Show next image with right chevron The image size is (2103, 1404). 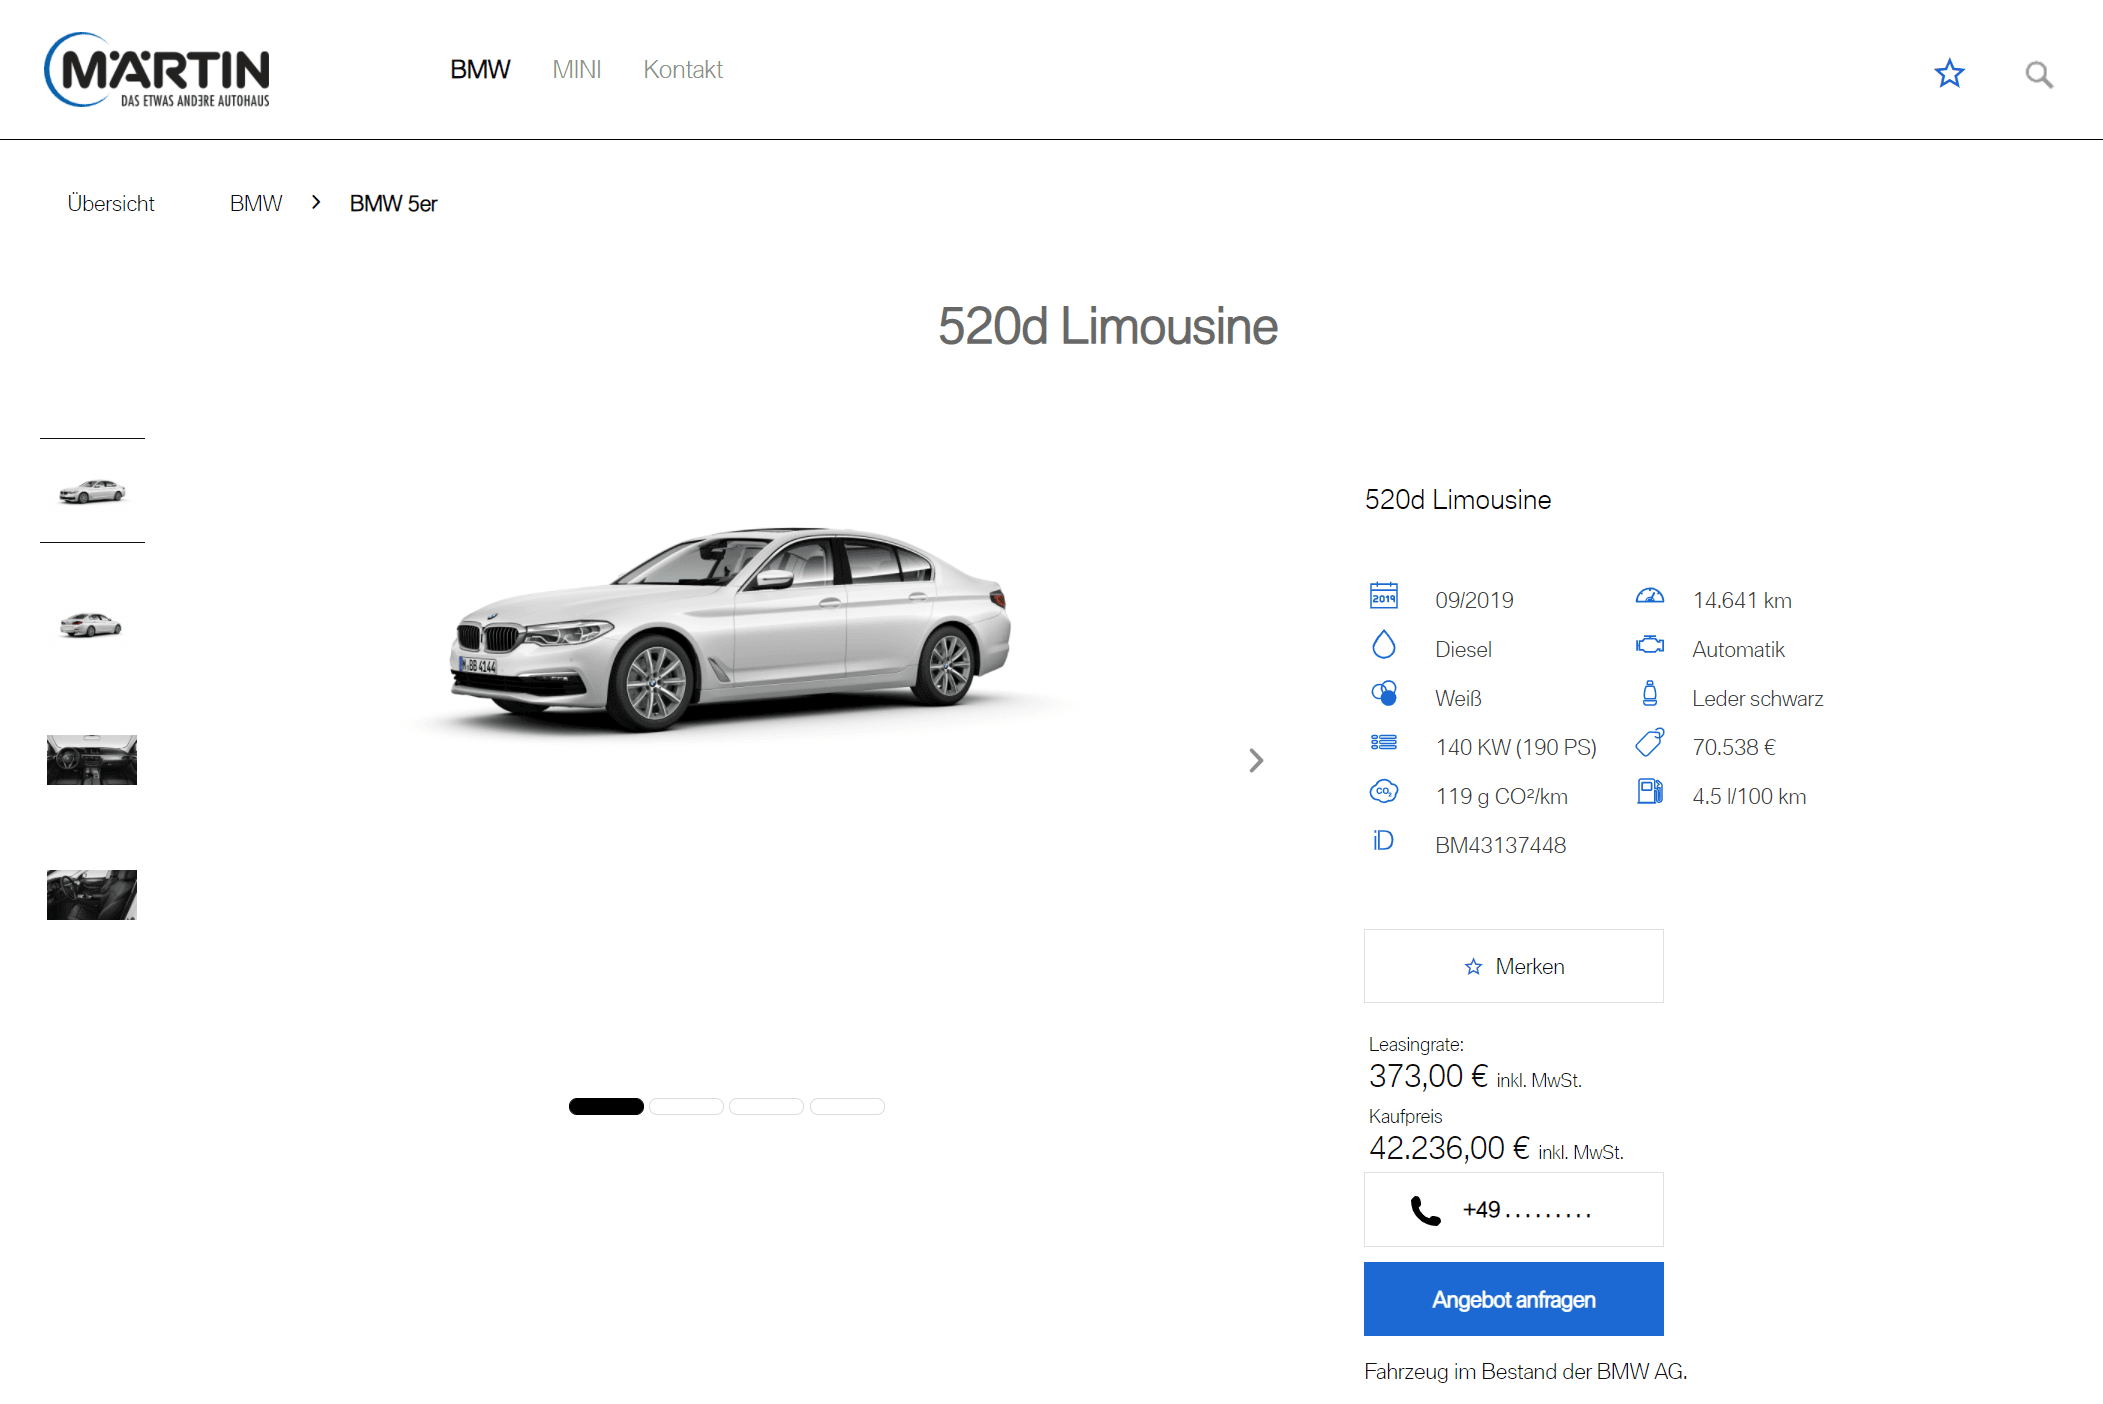1256,760
